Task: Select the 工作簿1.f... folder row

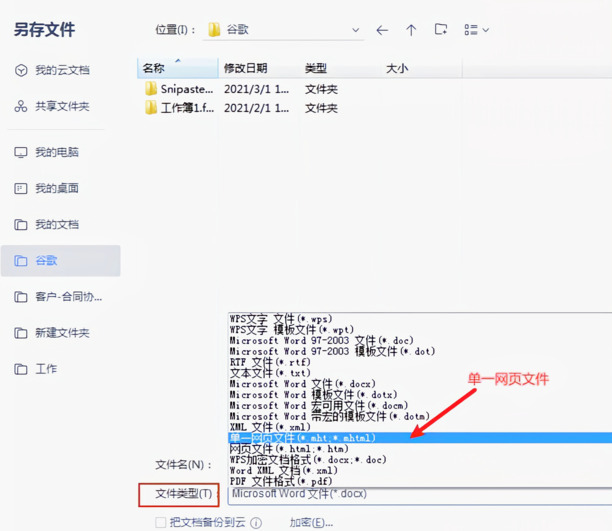Action: (242, 108)
